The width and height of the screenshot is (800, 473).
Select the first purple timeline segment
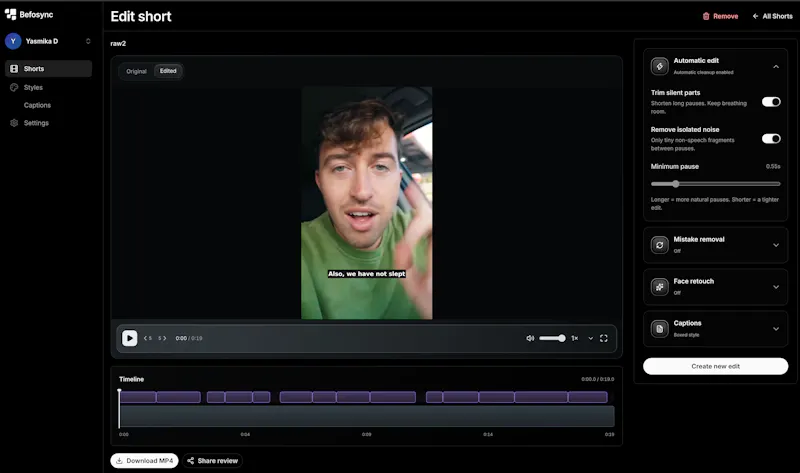[x=138, y=397]
